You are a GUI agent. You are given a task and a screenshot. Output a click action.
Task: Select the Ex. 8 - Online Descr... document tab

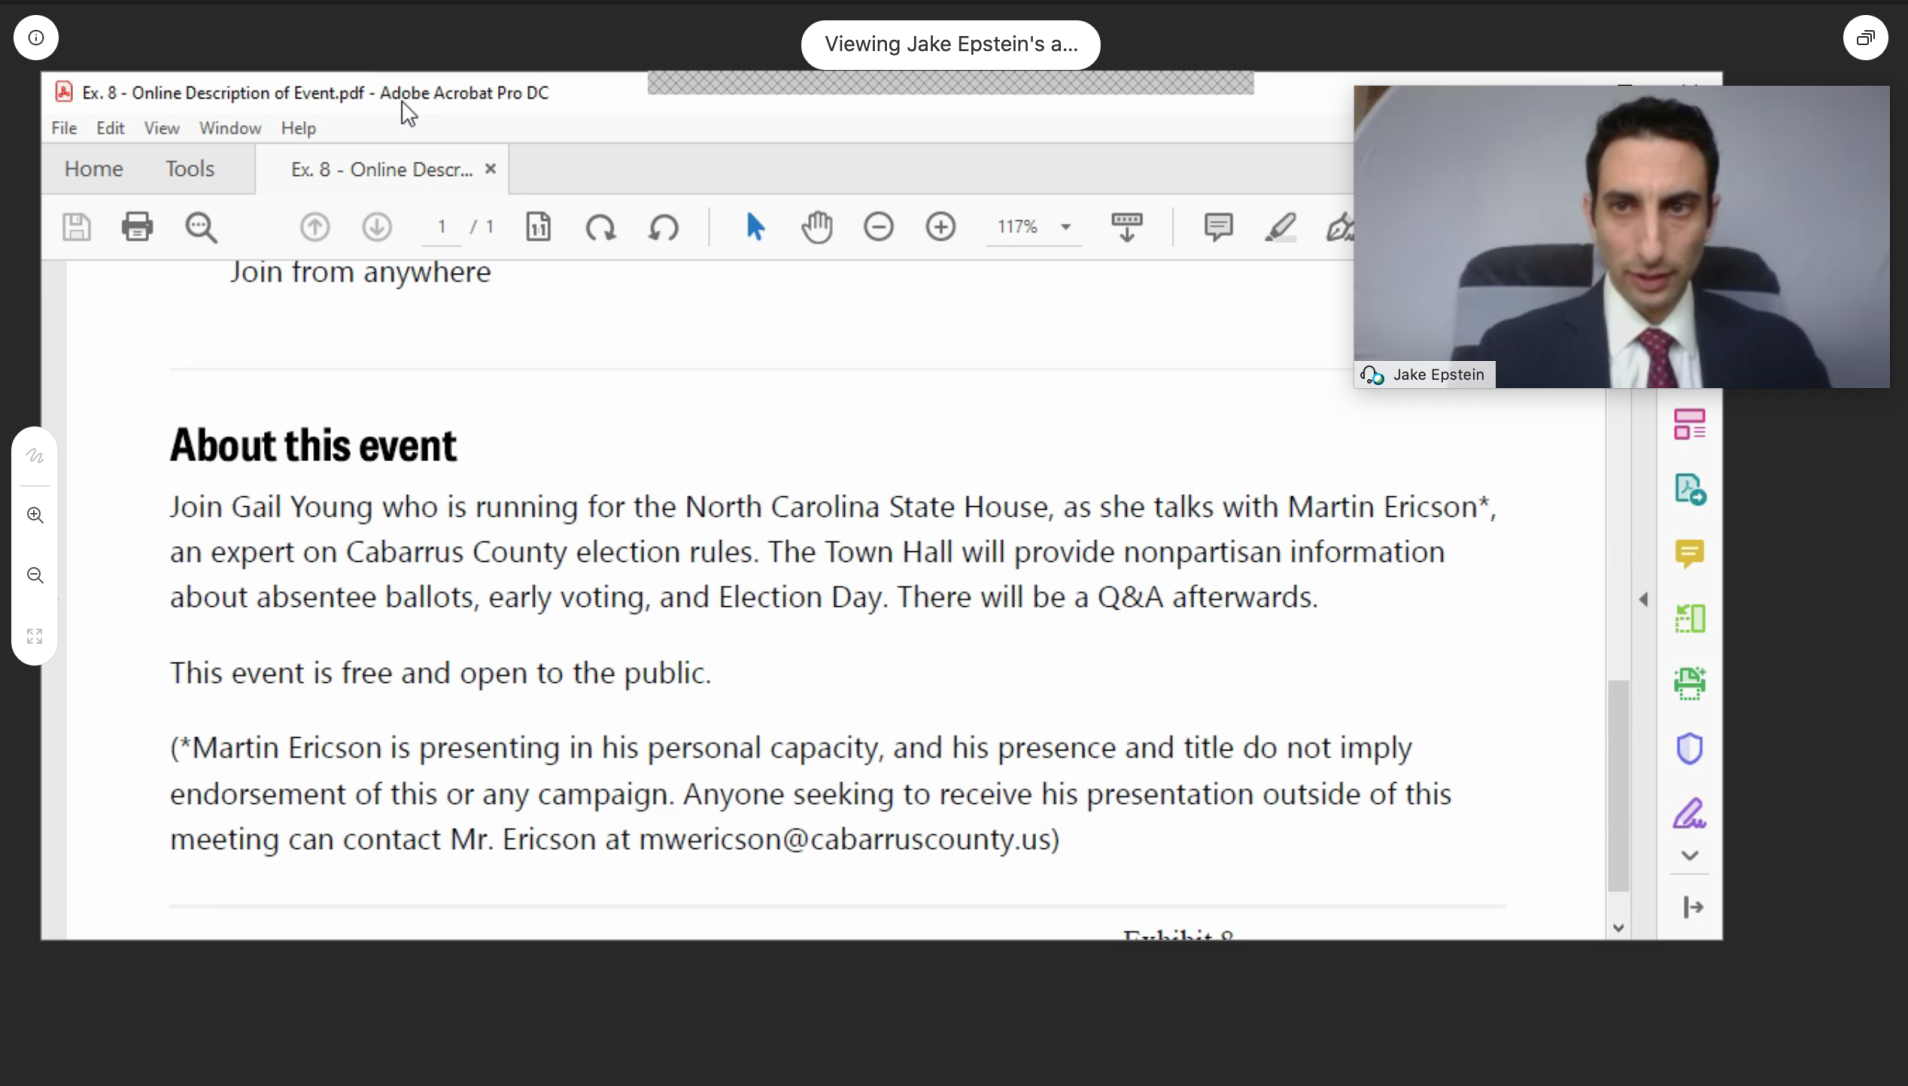tap(381, 170)
